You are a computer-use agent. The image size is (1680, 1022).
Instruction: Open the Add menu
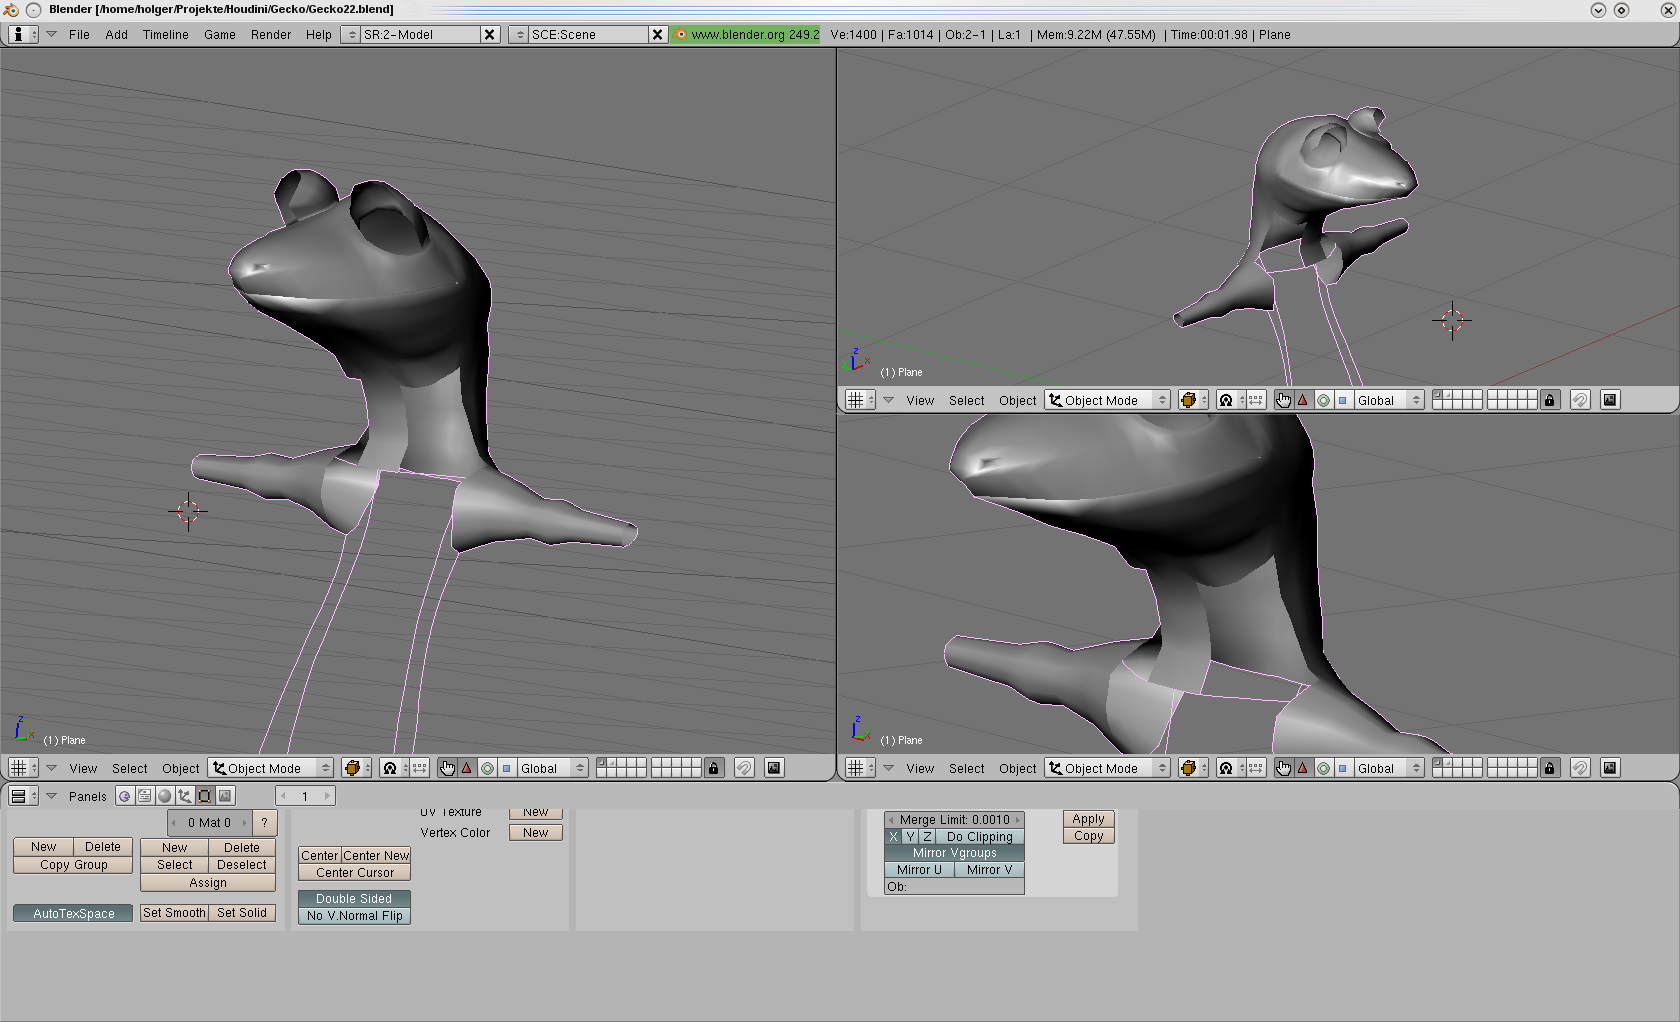pos(116,34)
